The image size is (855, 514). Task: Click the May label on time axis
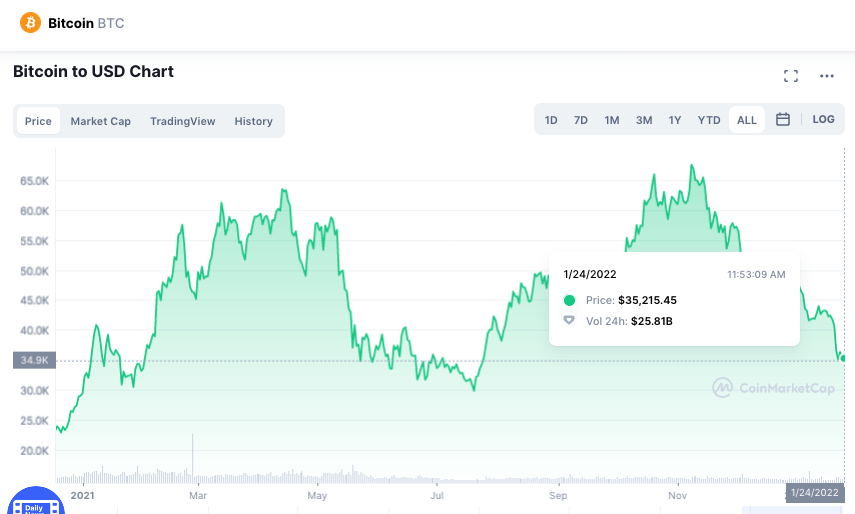(317, 495)
